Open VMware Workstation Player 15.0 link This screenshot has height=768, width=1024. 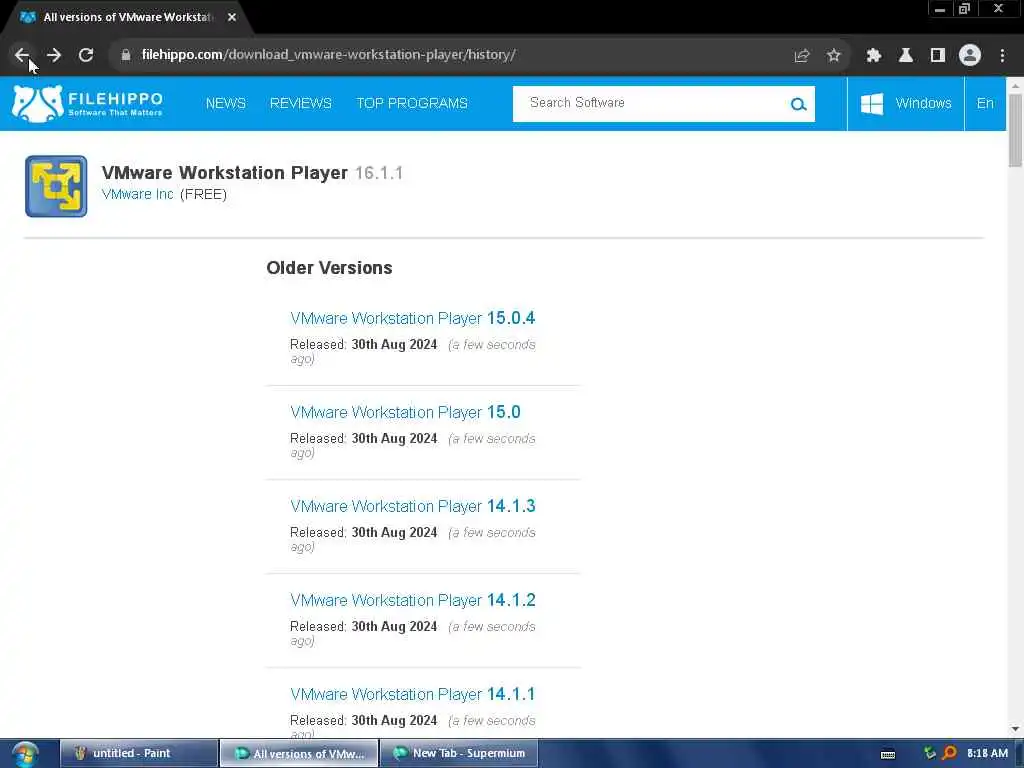pyautogui.click(x=406, y=412)
